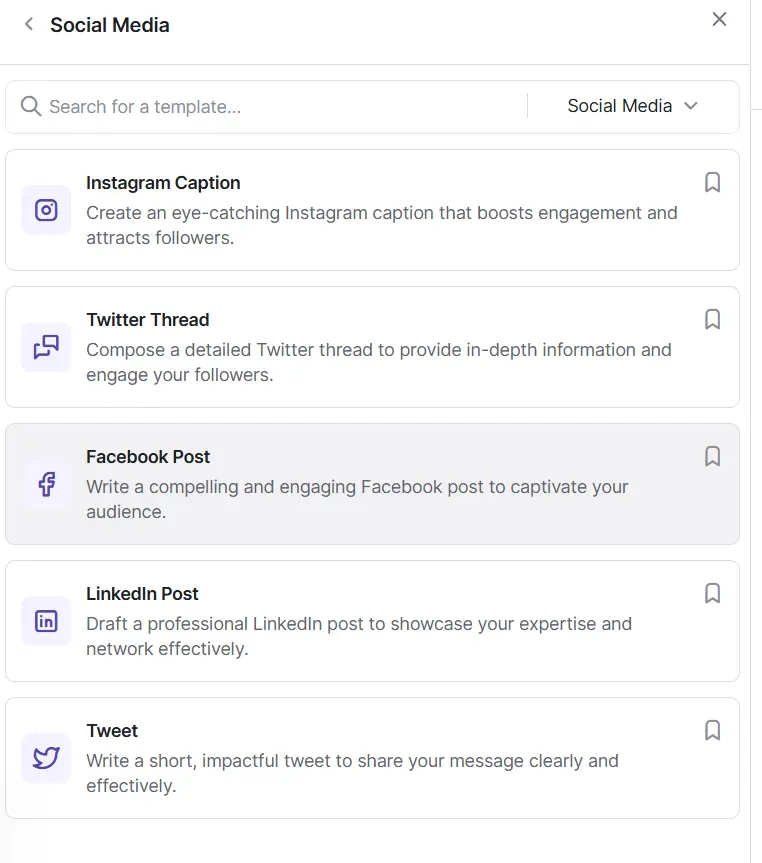762x863 pixels.
Task: Open the Social Media category dropdown
Action: click(633, 106)
